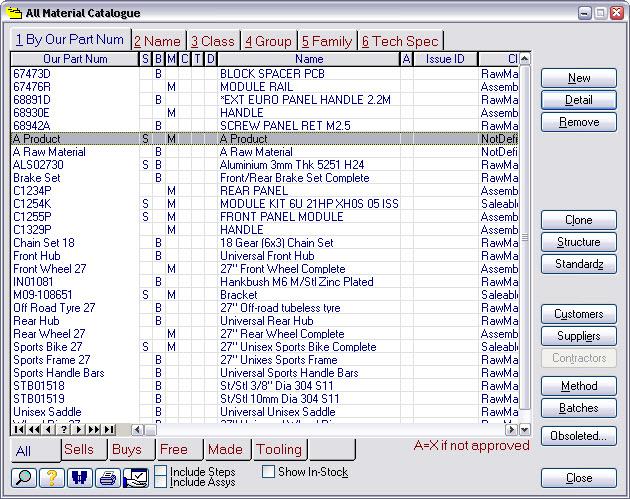This screenshot has width=630, height=499.
Task: Select the ALS02730 part row
Action: pyautogui.click(x=264, y=165)
